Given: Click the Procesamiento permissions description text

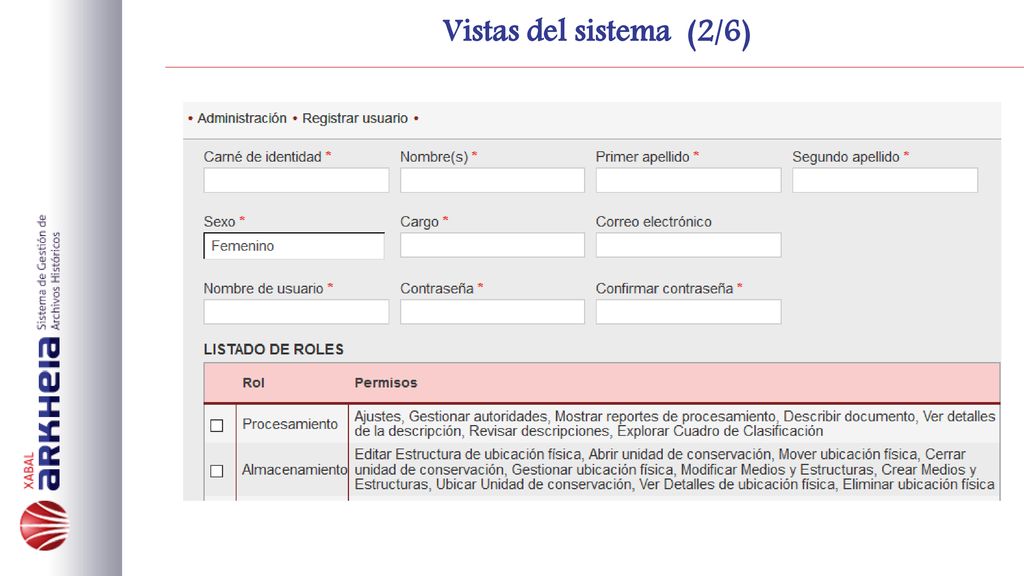Looking at the screenshot, I should pyautogui.click(x=675, y=424).
